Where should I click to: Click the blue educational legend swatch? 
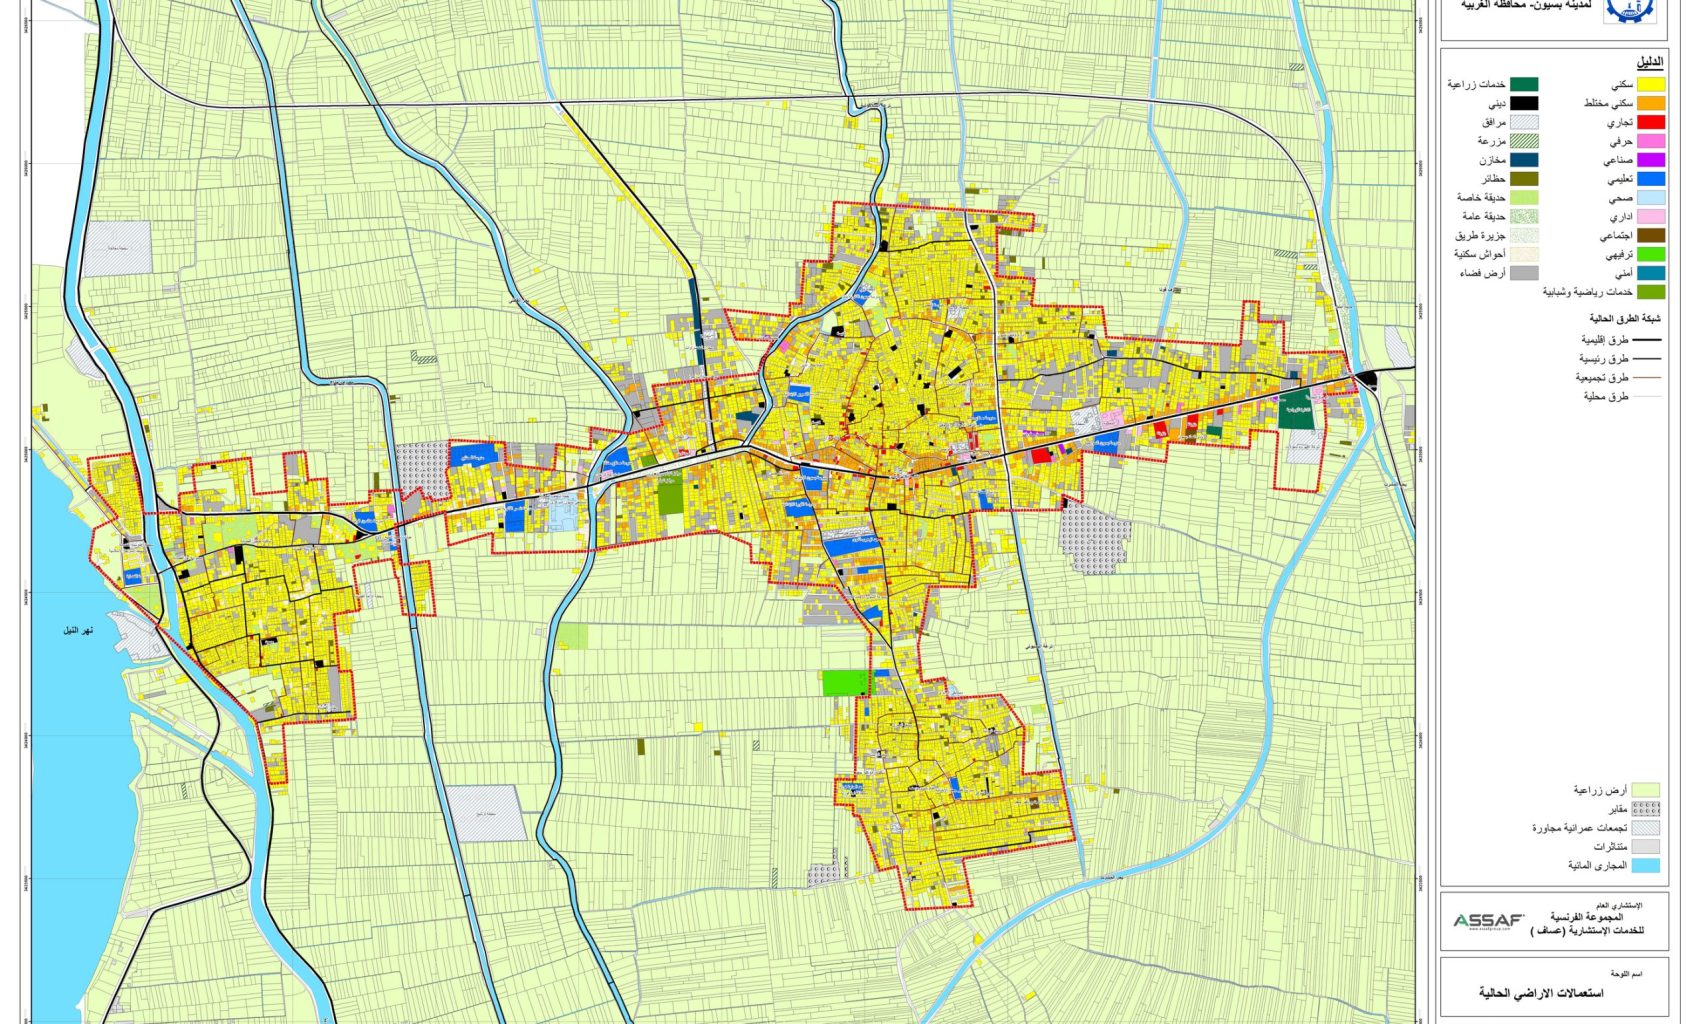pos(1651,179)
